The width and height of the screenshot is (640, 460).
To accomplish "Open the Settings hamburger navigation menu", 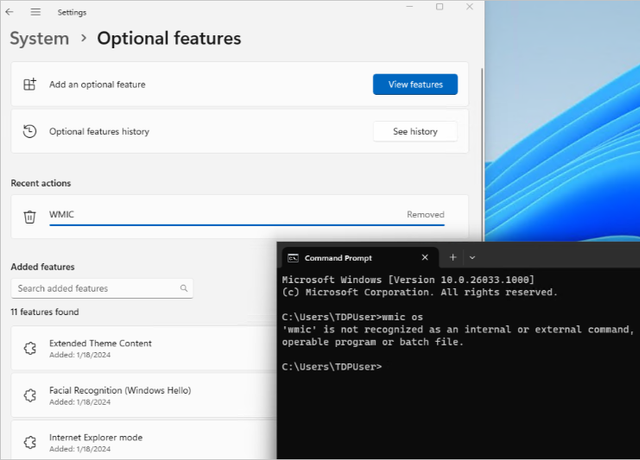I will (x=36, y=12).
